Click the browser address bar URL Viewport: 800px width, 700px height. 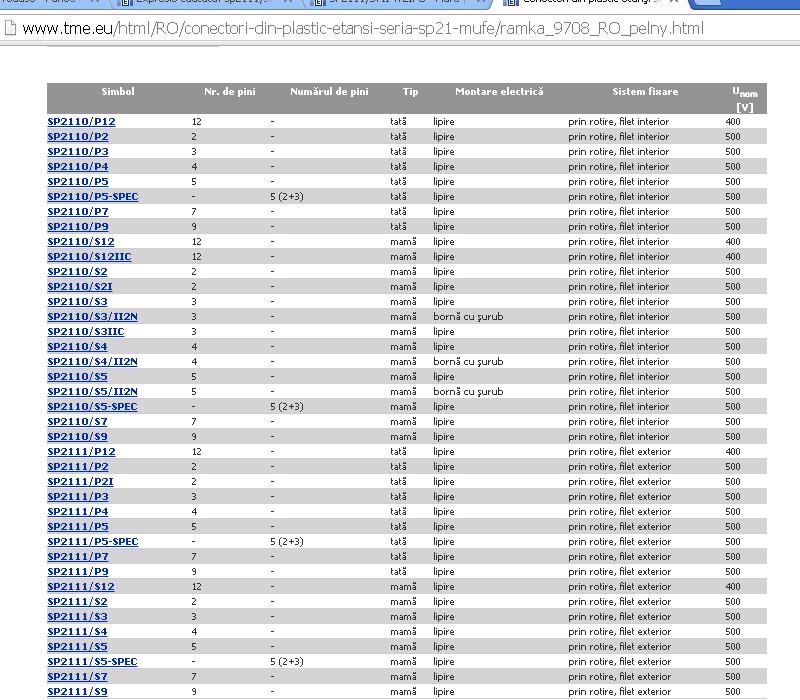click(x=363, y=28)
